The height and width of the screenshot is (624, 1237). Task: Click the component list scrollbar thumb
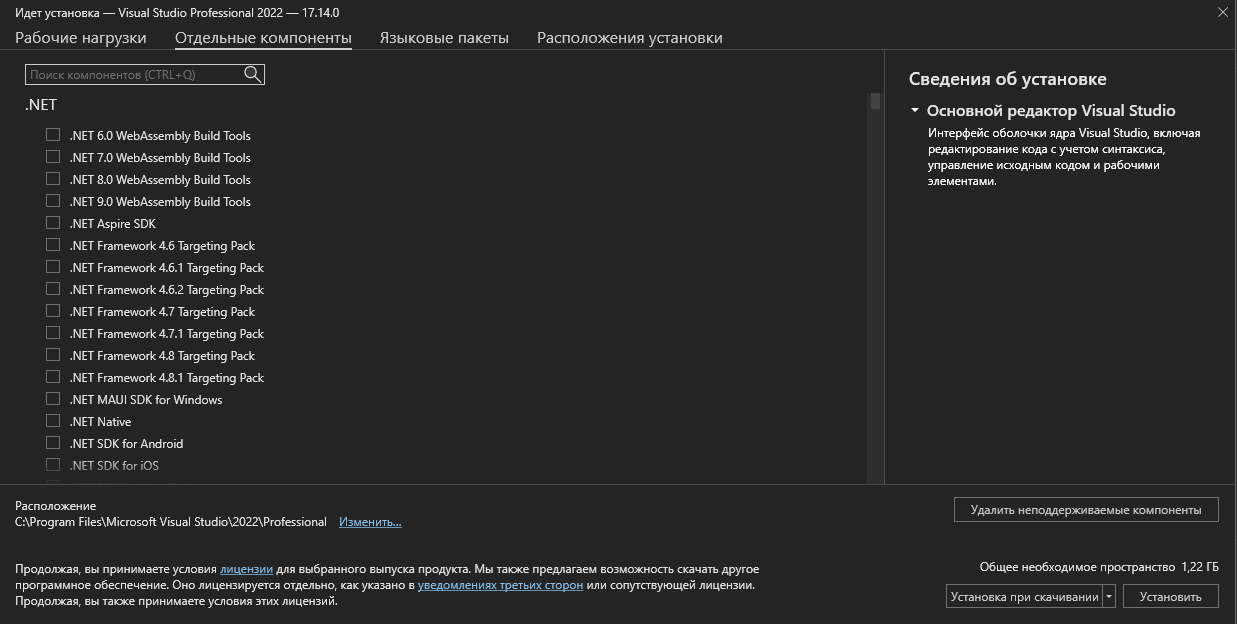[875, 101]
